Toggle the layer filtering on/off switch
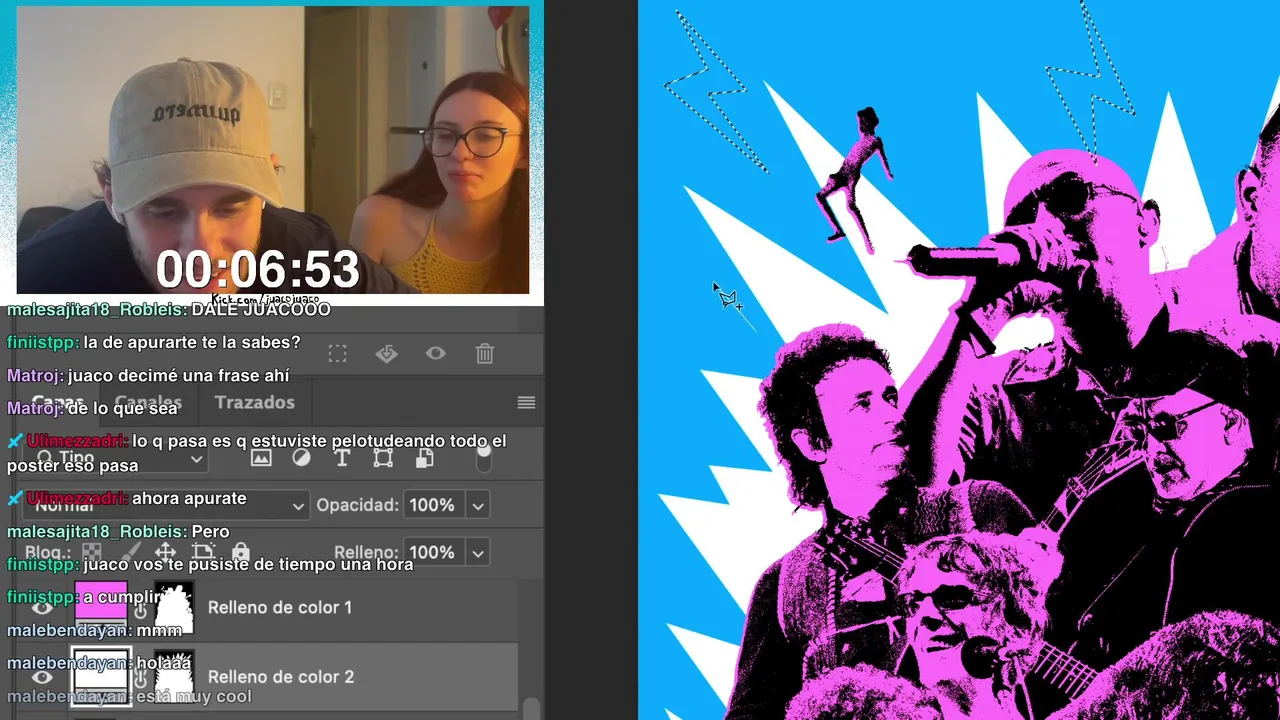Image resolution: width=1280 pixels, height=720 pixels. [484, 458]
